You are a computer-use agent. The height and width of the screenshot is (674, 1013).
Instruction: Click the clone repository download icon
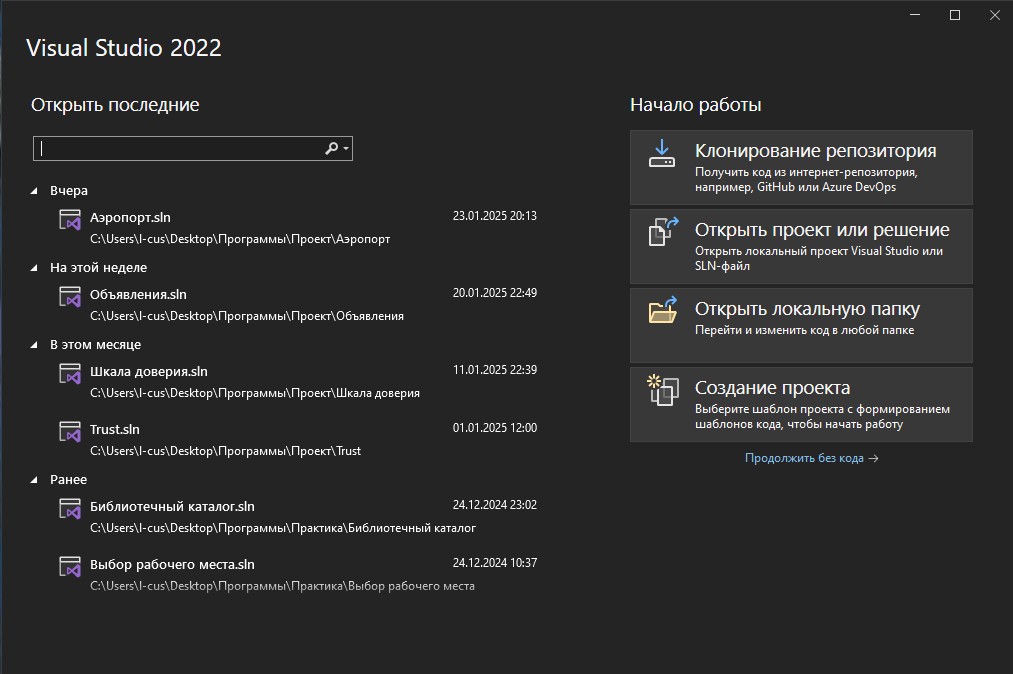point(662,153)
